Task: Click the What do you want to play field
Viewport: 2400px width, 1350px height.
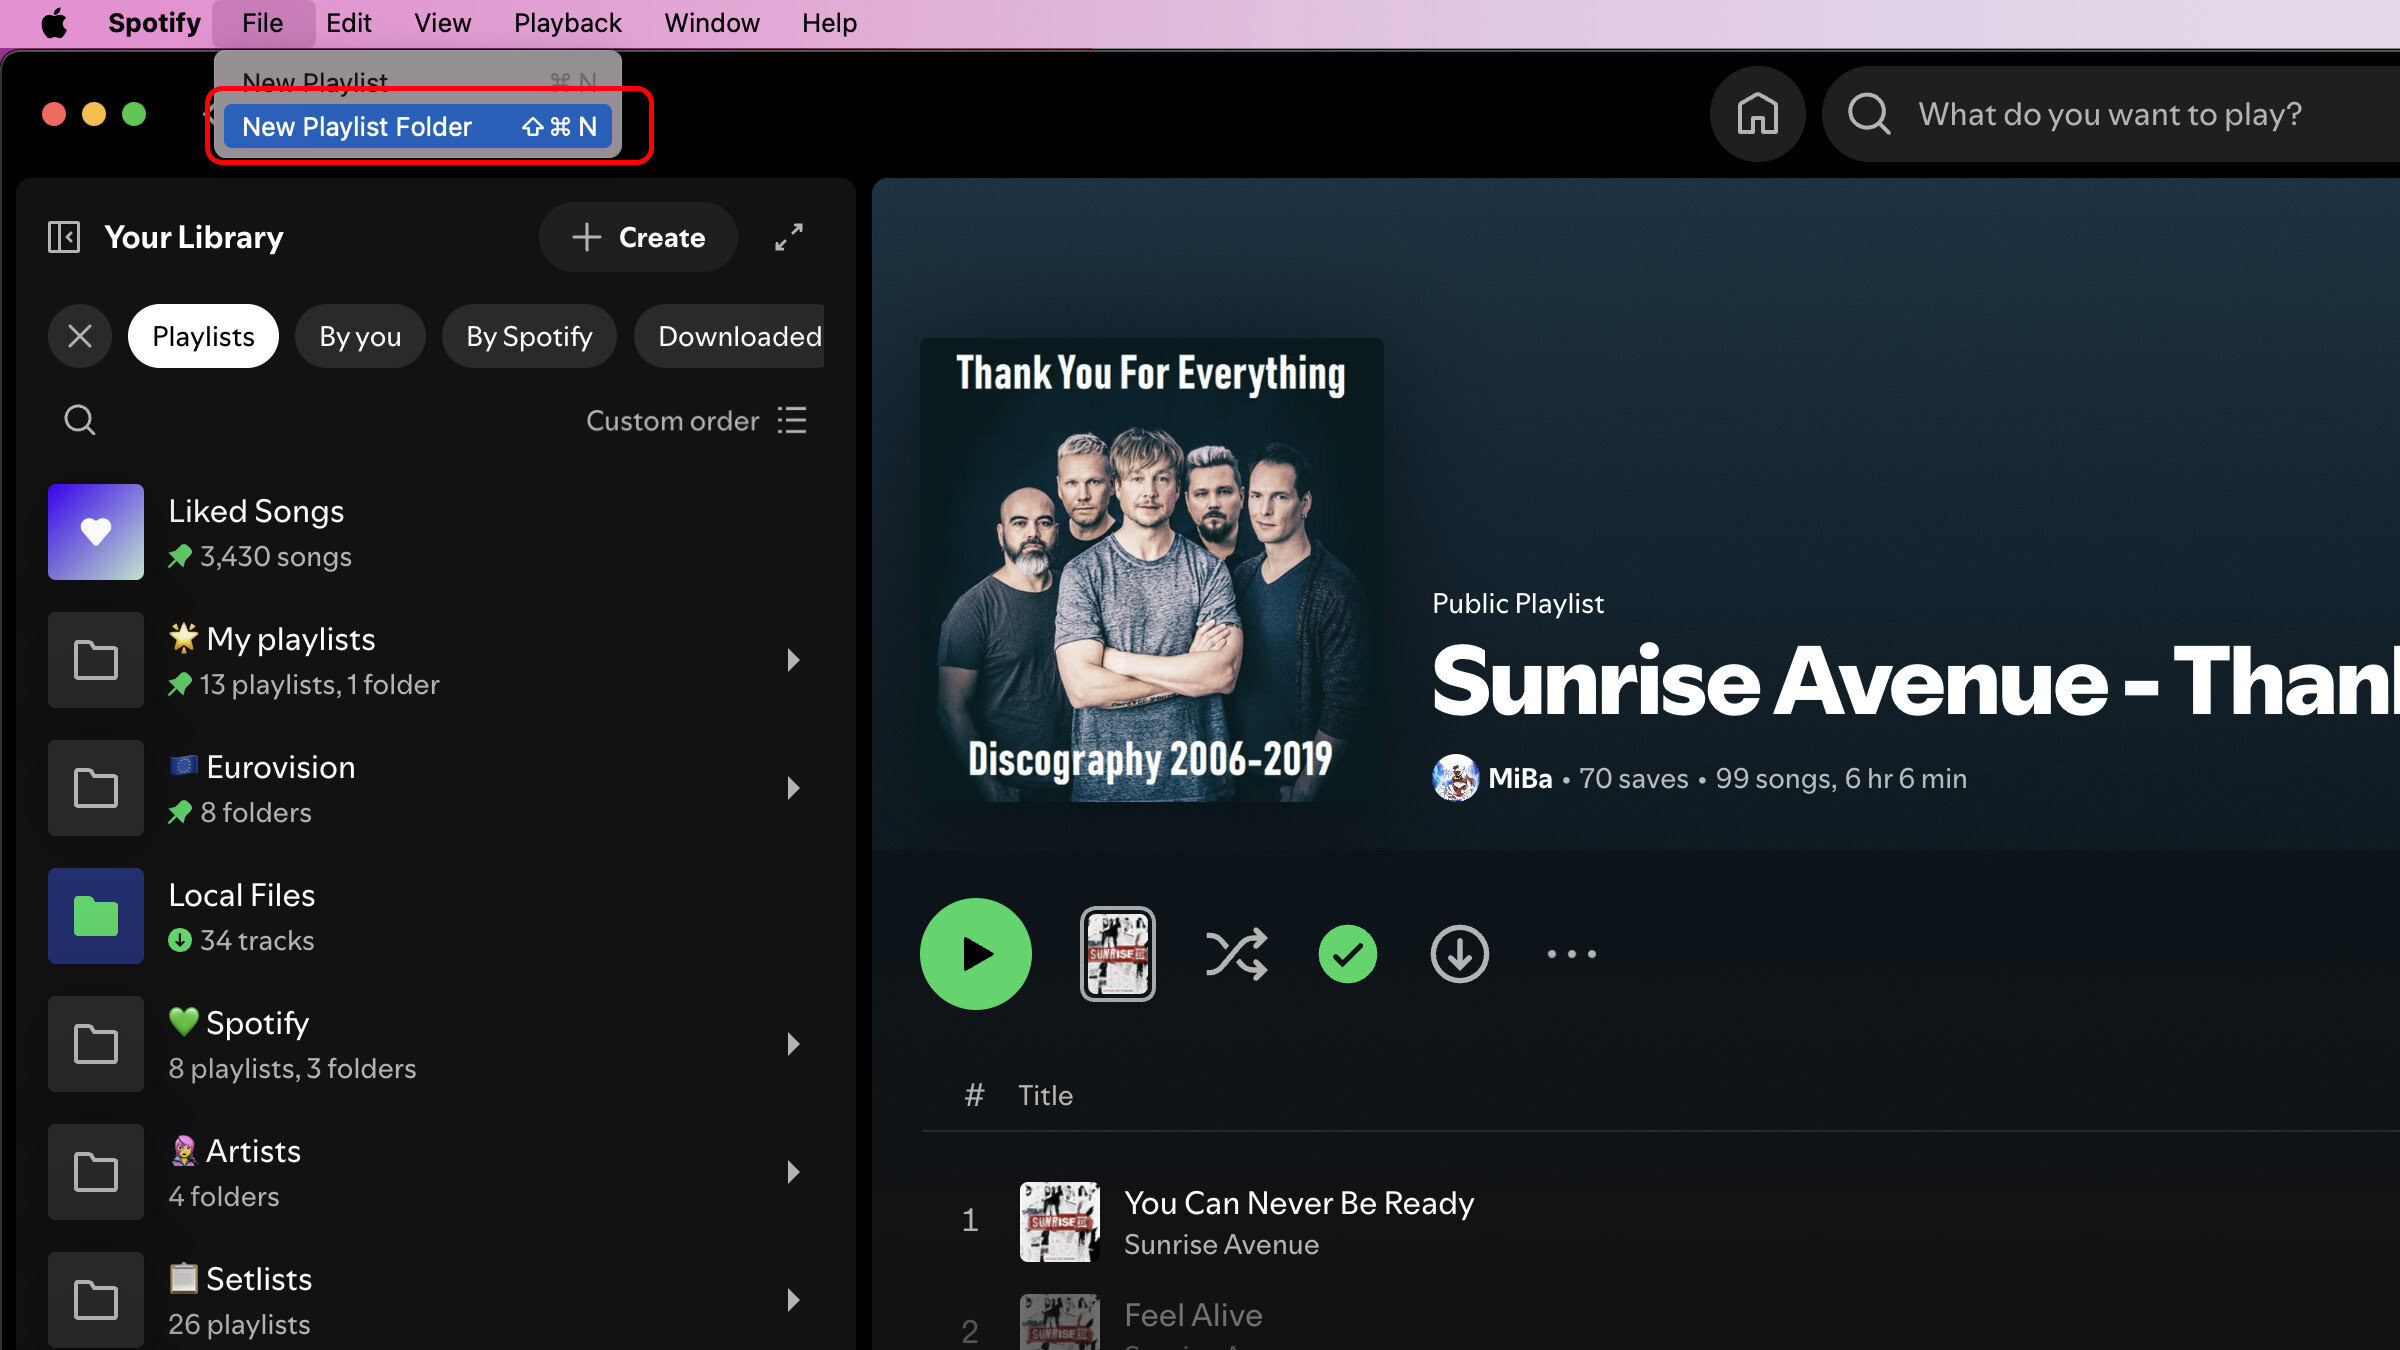Action: click(2110, 114)
